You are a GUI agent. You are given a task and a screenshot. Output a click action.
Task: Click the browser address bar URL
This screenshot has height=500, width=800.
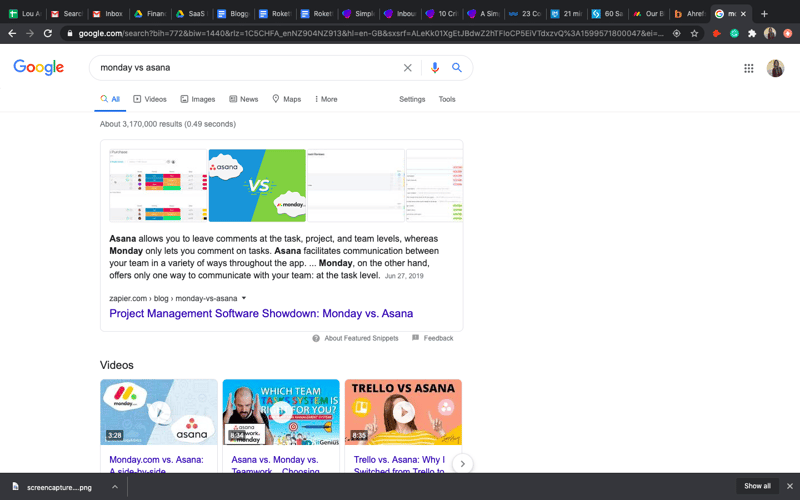(371, 34)
